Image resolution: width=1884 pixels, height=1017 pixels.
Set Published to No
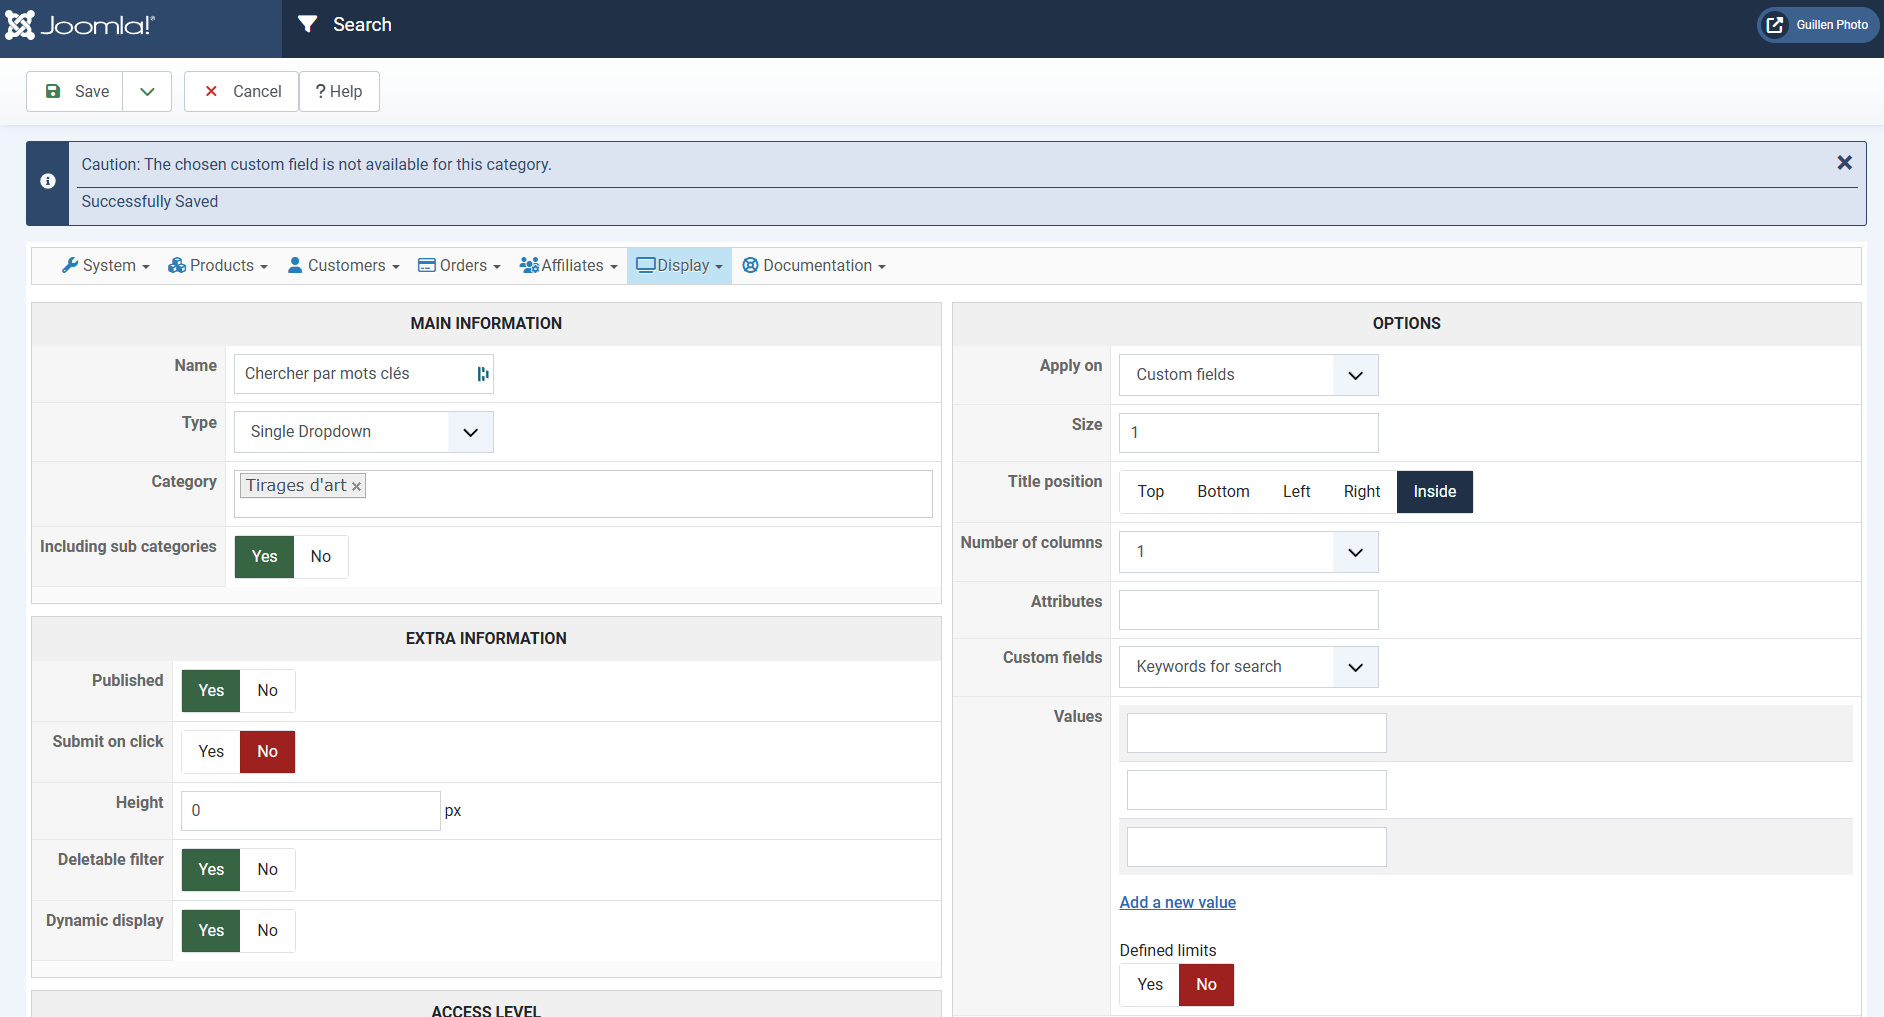click(x=268, y=691)
